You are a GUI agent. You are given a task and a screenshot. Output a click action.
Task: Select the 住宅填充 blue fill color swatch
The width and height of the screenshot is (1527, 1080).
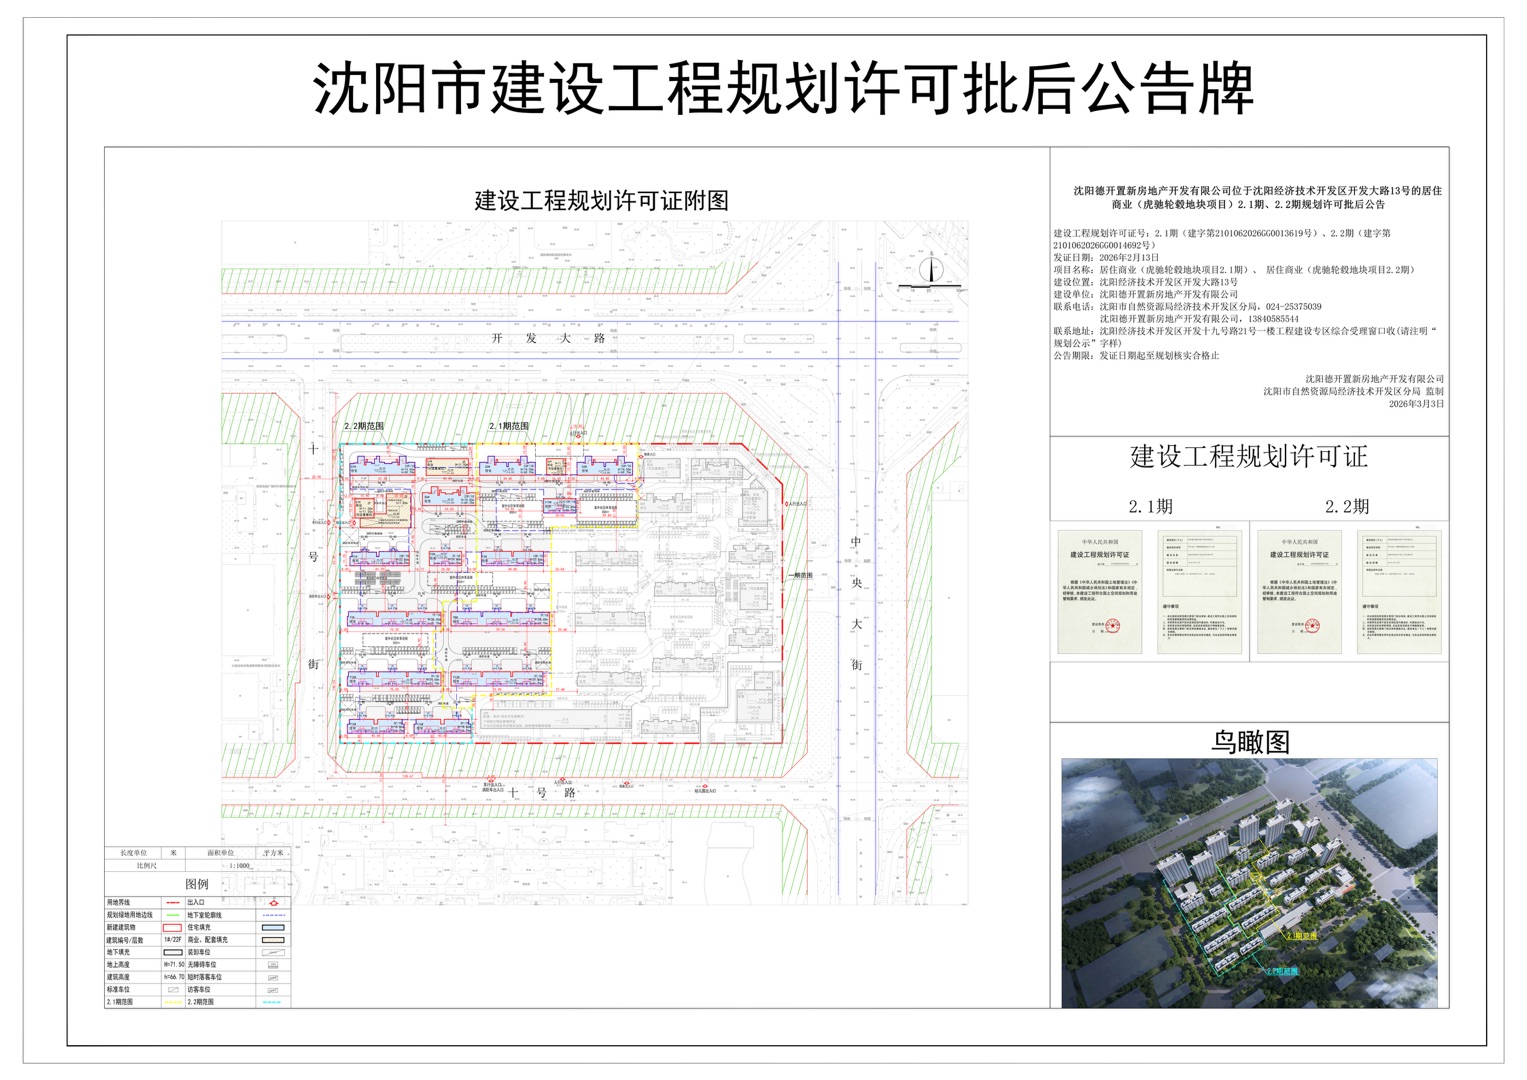click(x=273, y=927)
